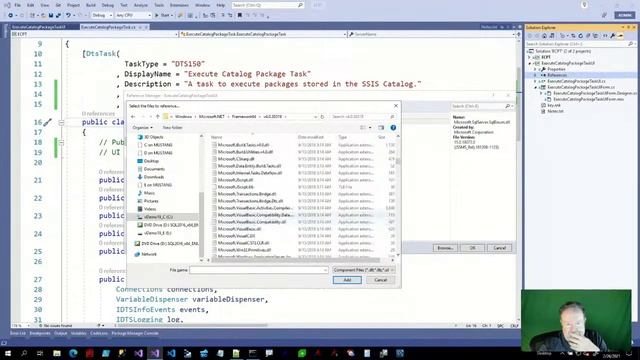Collapse the class outline at line 16
Image resolution: width=640 pixels, height=360 pixels.
pyautogui.click(x=61, y=122)
